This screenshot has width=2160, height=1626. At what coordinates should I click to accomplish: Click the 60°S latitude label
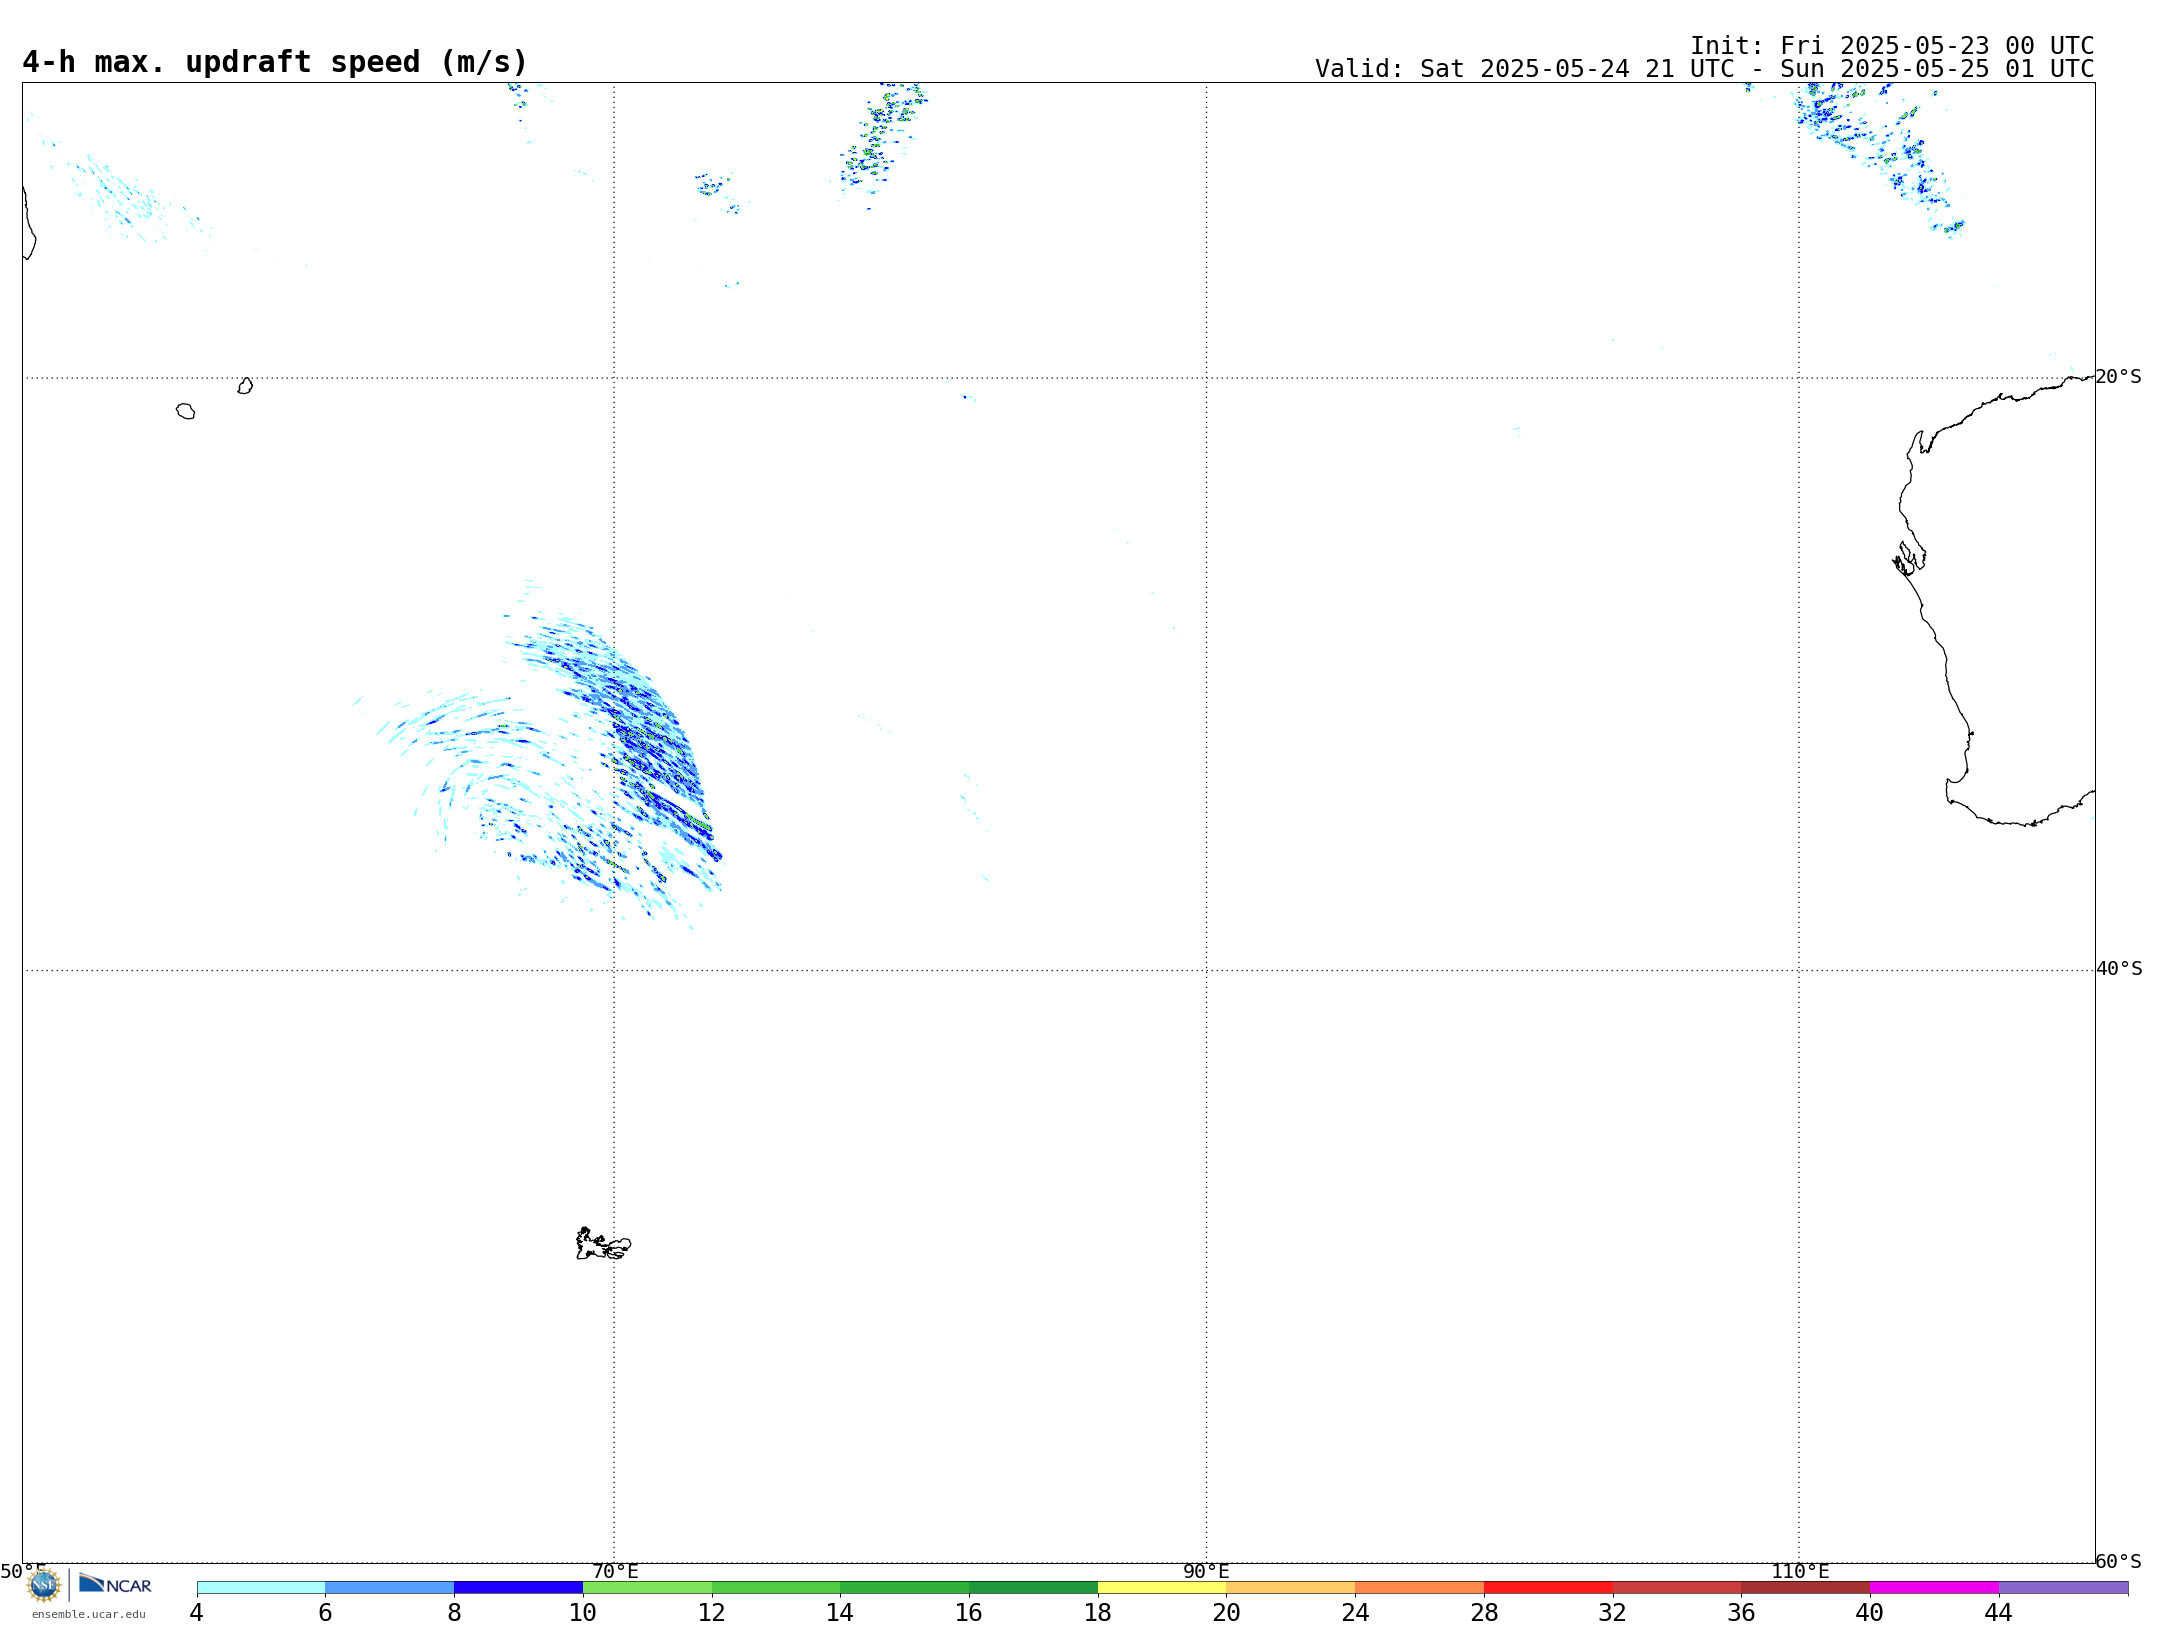(2118, 1561)
